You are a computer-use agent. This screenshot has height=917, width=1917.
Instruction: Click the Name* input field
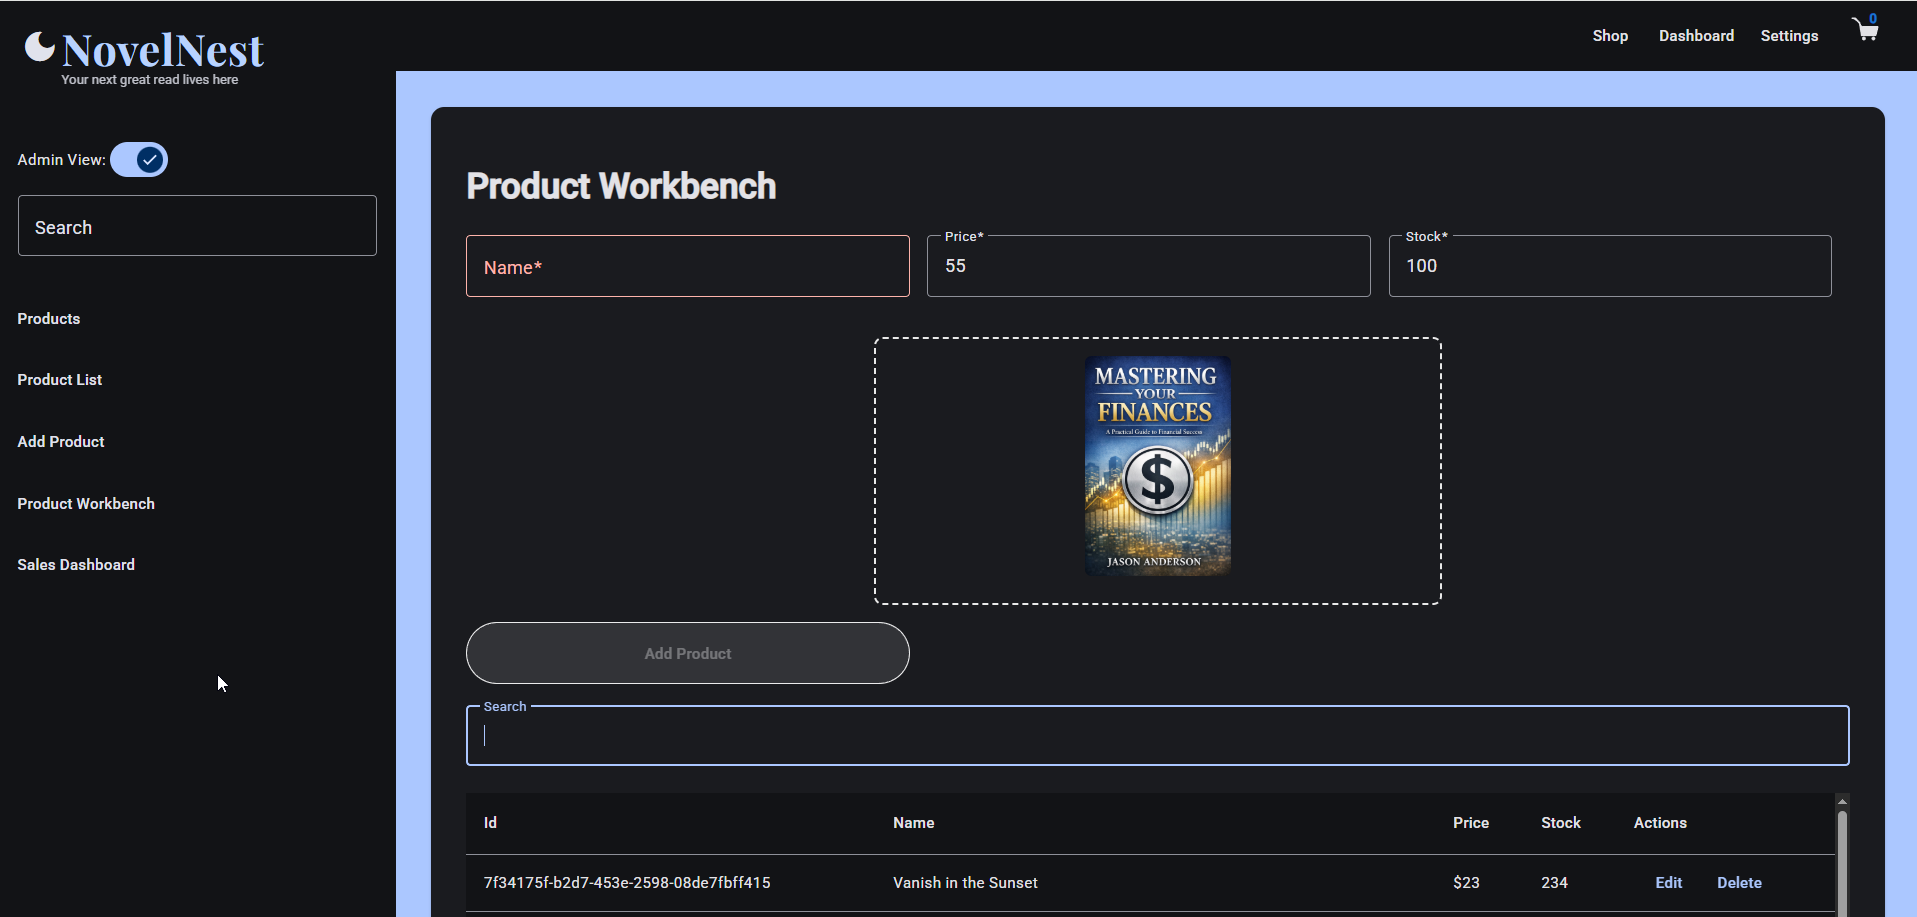coord(688,266)
